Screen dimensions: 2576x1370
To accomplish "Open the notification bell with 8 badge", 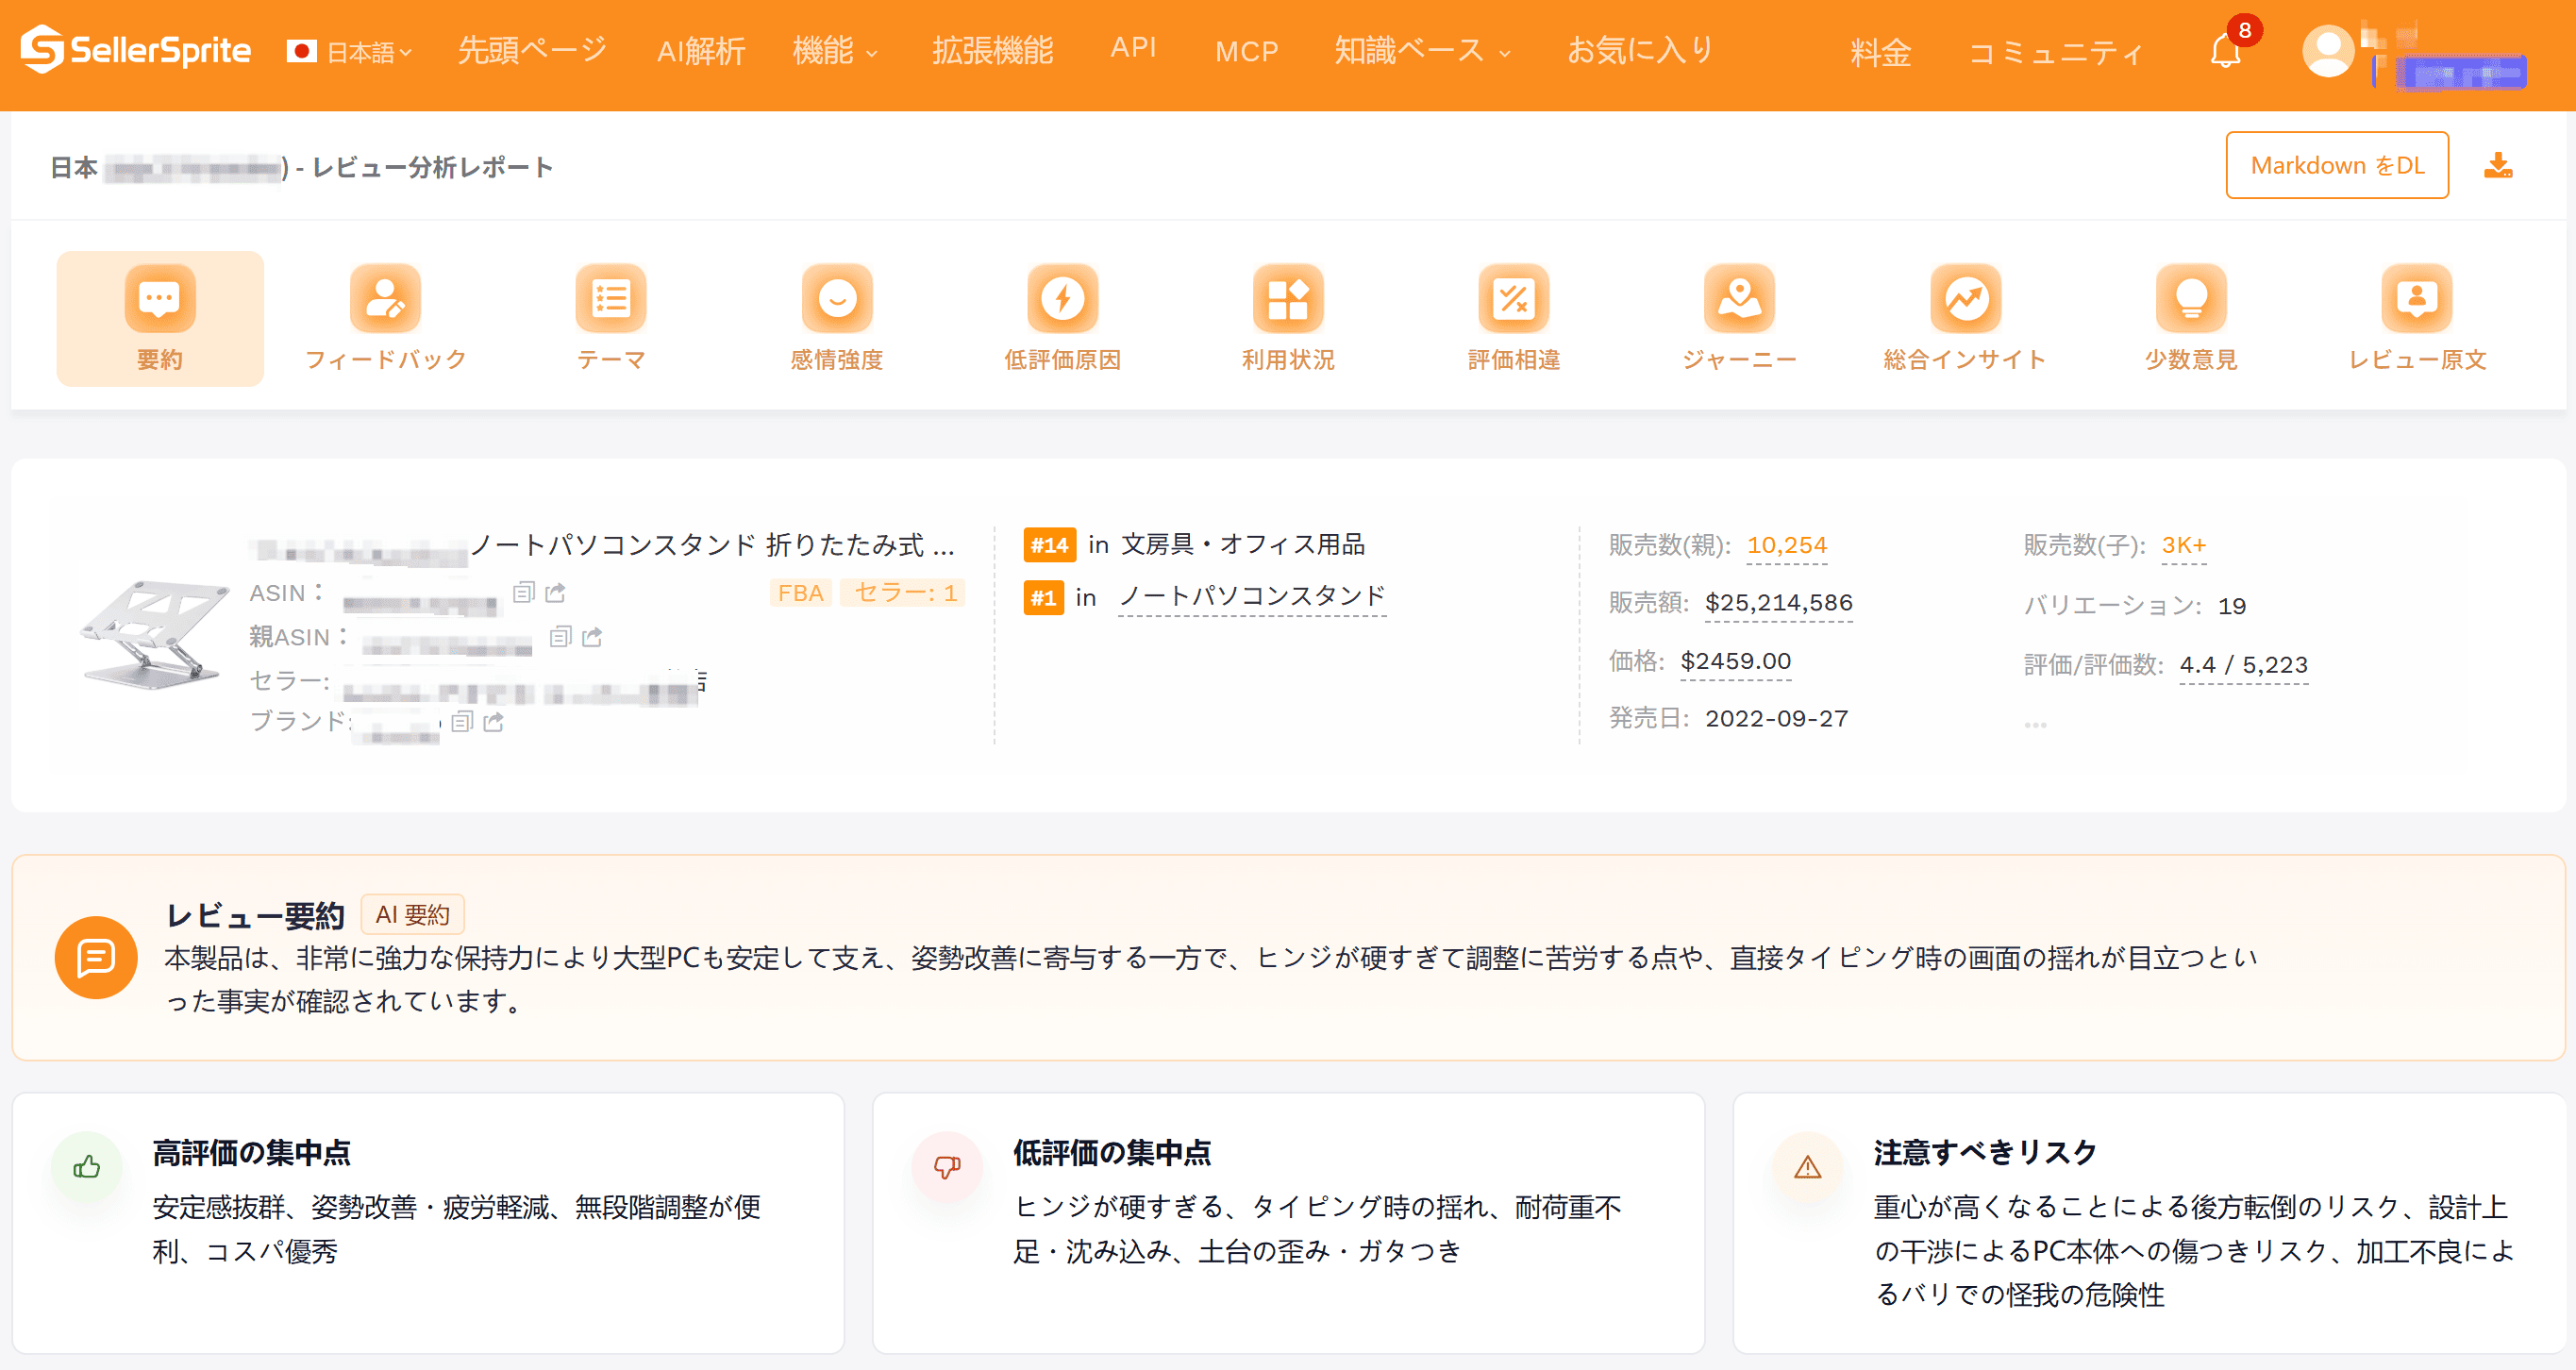I will pyautogui.click(x=2226, y=50).
